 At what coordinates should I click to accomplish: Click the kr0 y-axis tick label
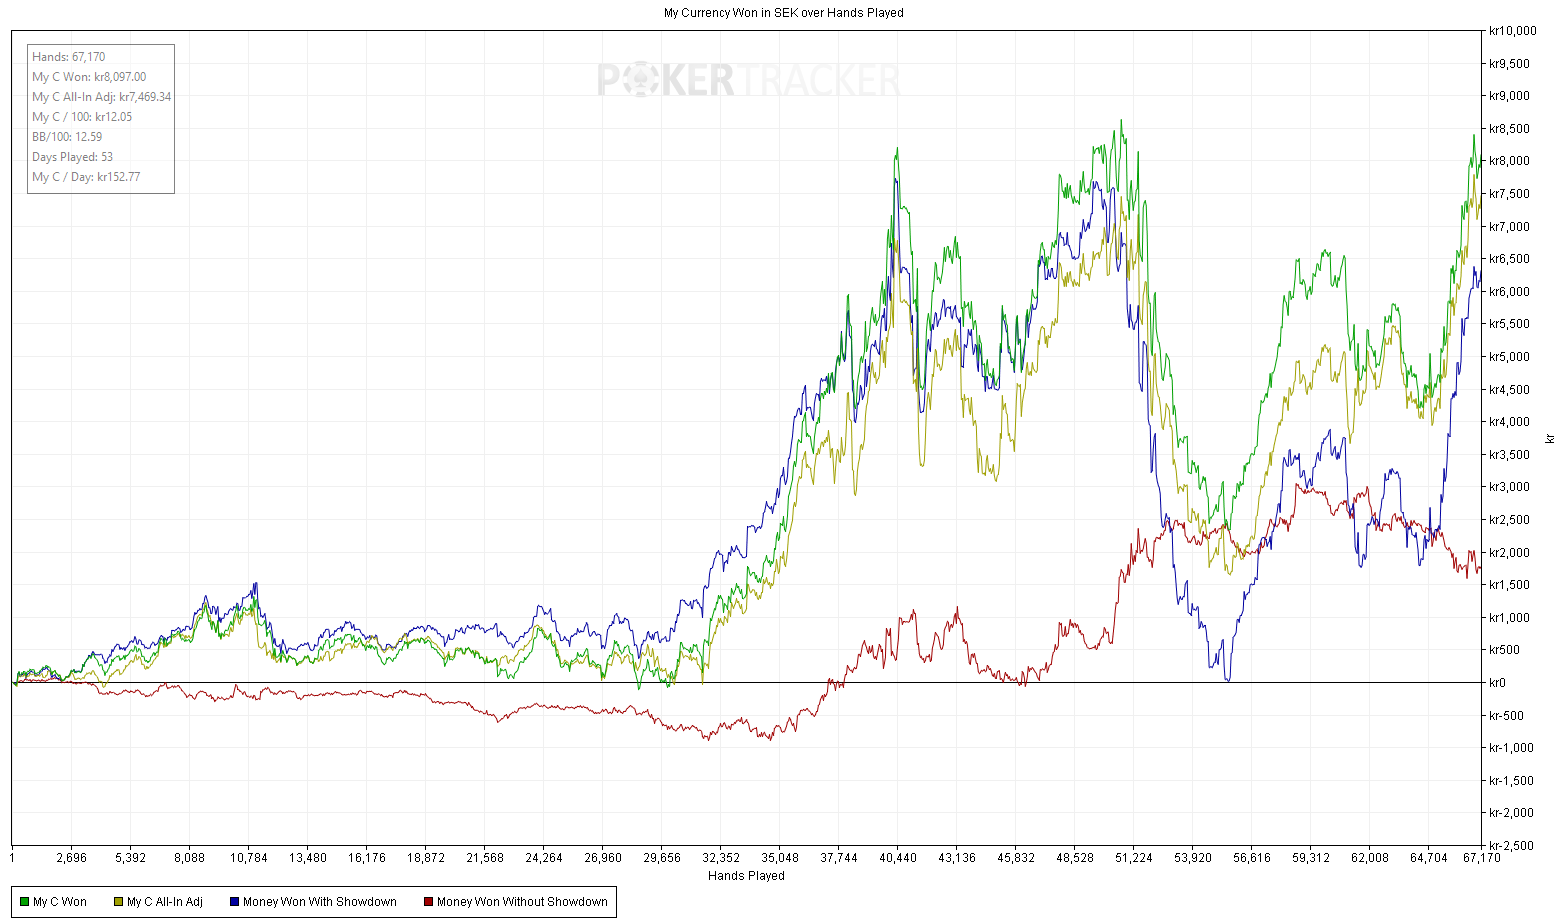click(x=1497, y=683)
